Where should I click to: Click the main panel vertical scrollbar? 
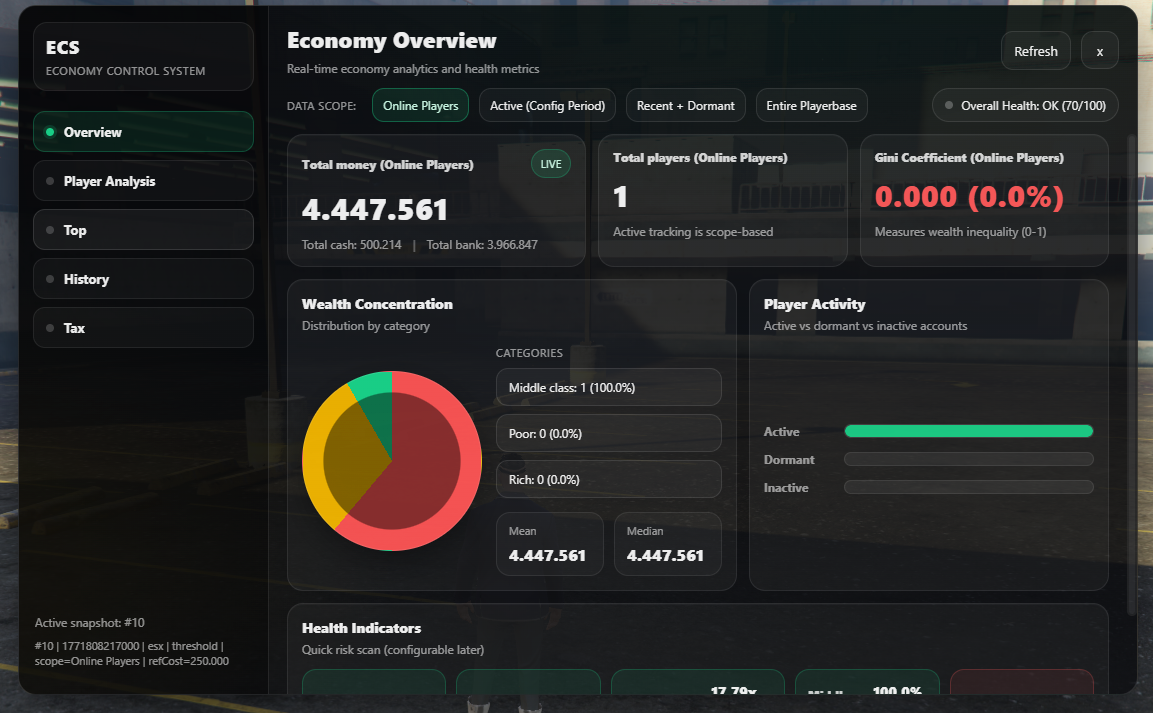pos(1132,375)
